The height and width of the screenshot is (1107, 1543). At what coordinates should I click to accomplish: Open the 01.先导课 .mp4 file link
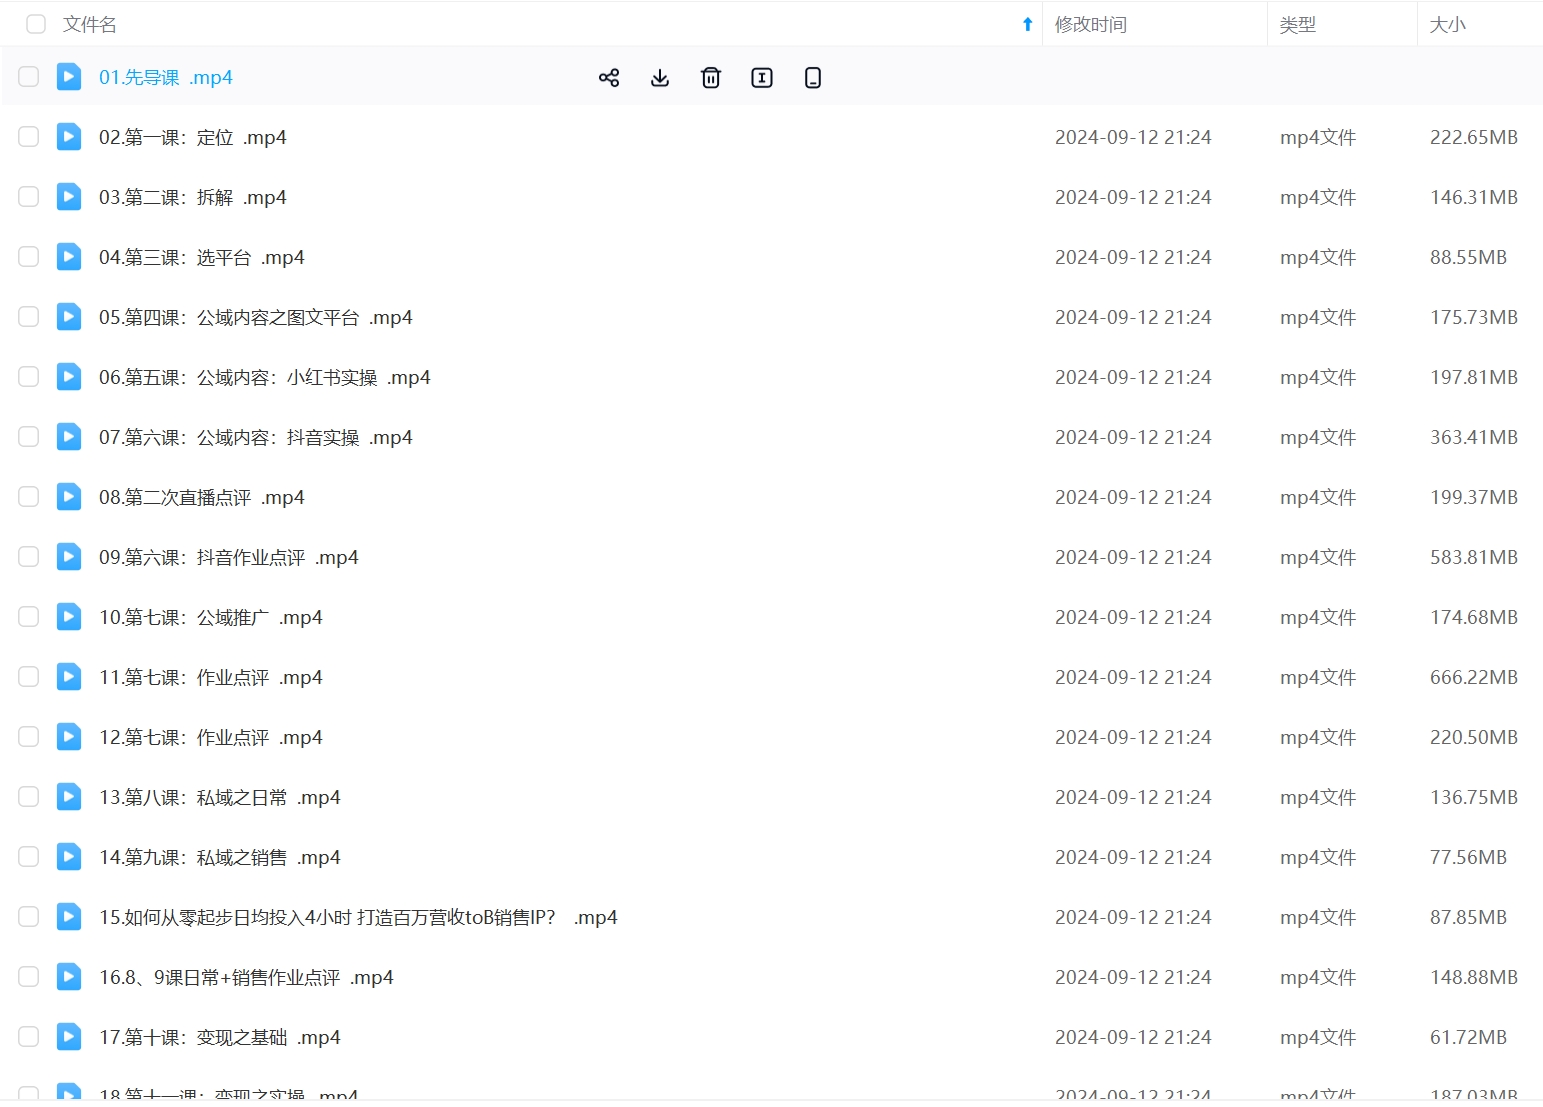pyautogui.click(x=166, y=78)
